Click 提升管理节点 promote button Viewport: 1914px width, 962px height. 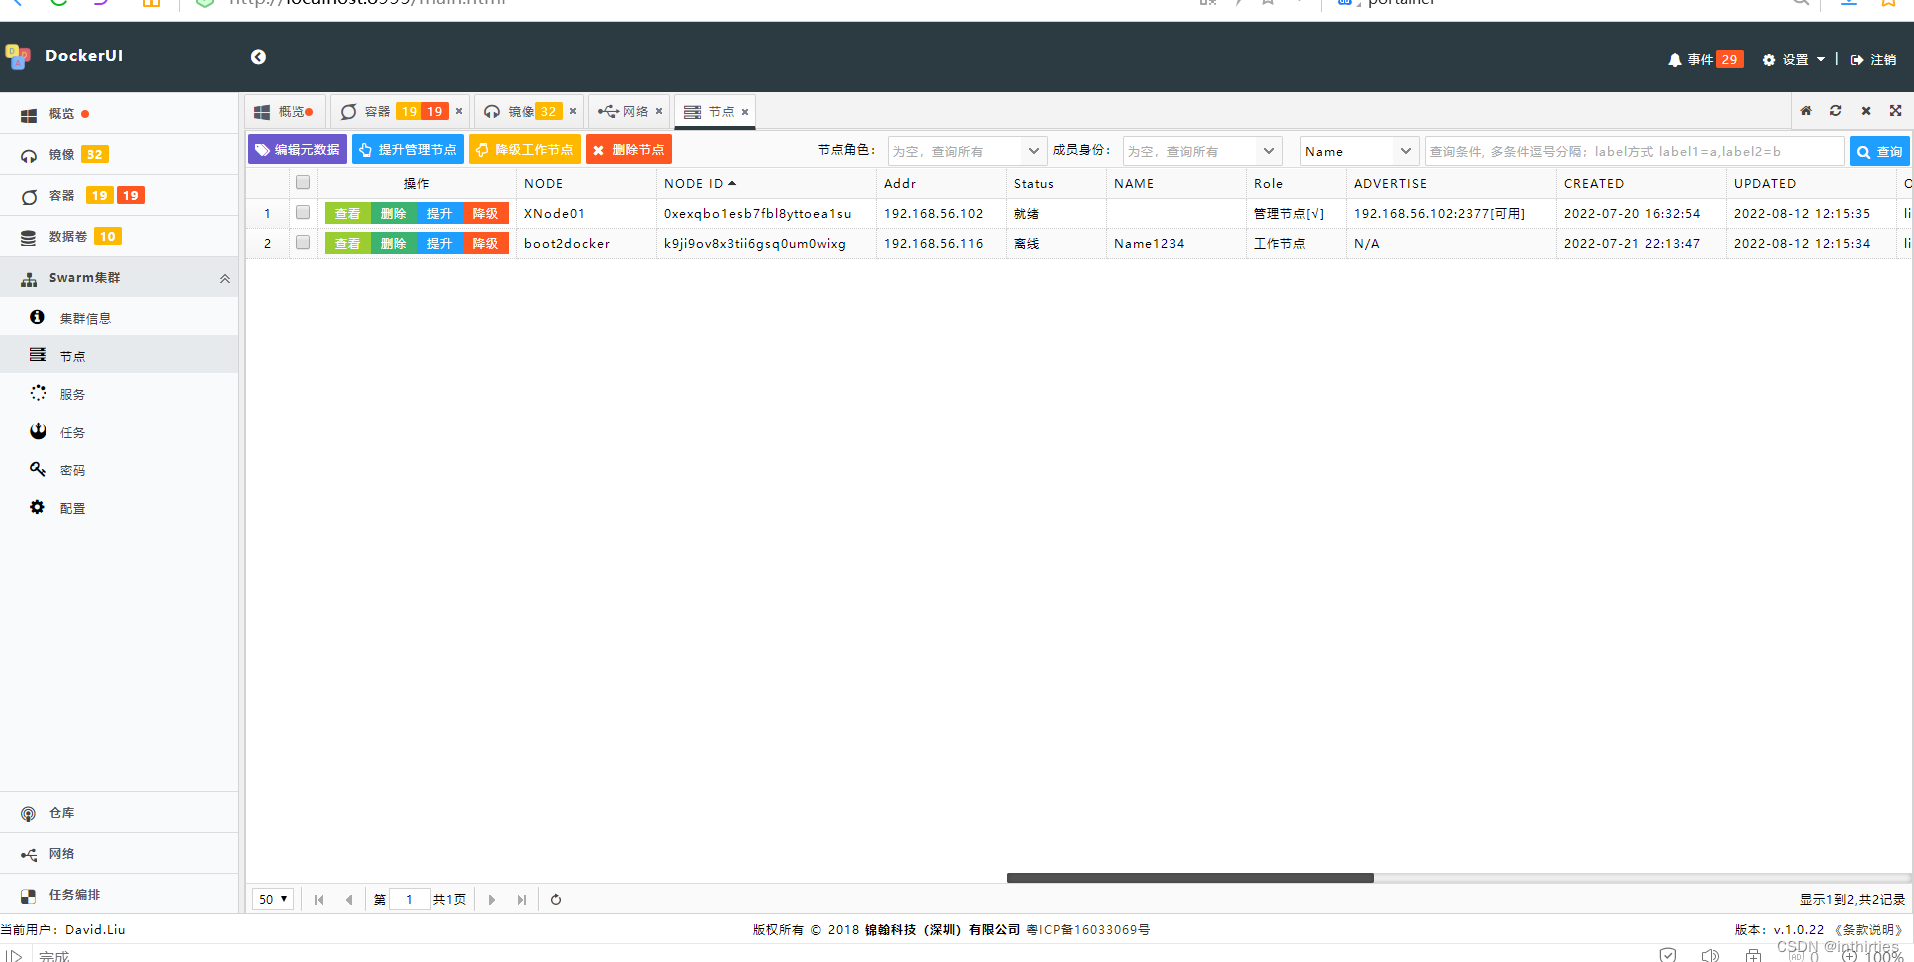tap(408, 150)
